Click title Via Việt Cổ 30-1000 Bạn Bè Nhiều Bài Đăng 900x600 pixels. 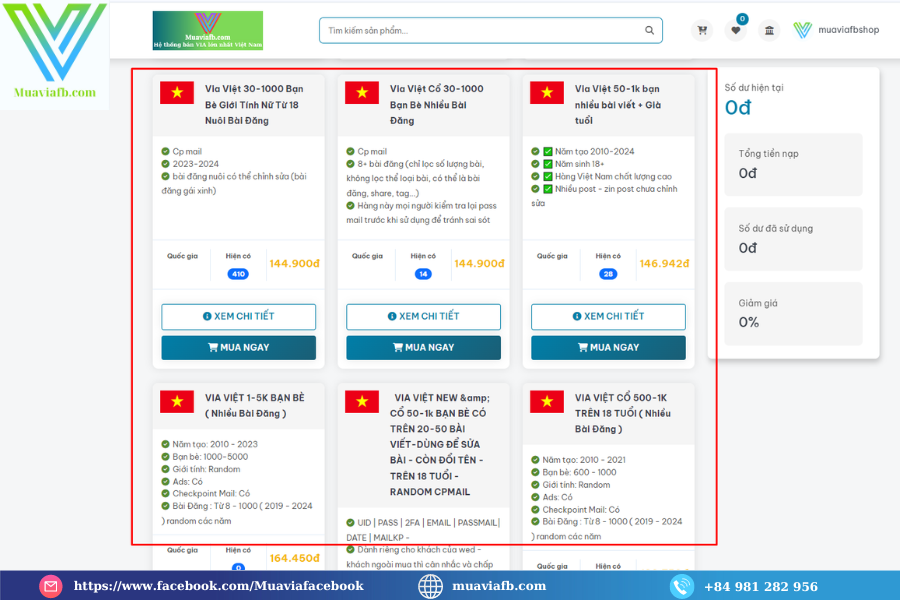(x=437, y=104)
